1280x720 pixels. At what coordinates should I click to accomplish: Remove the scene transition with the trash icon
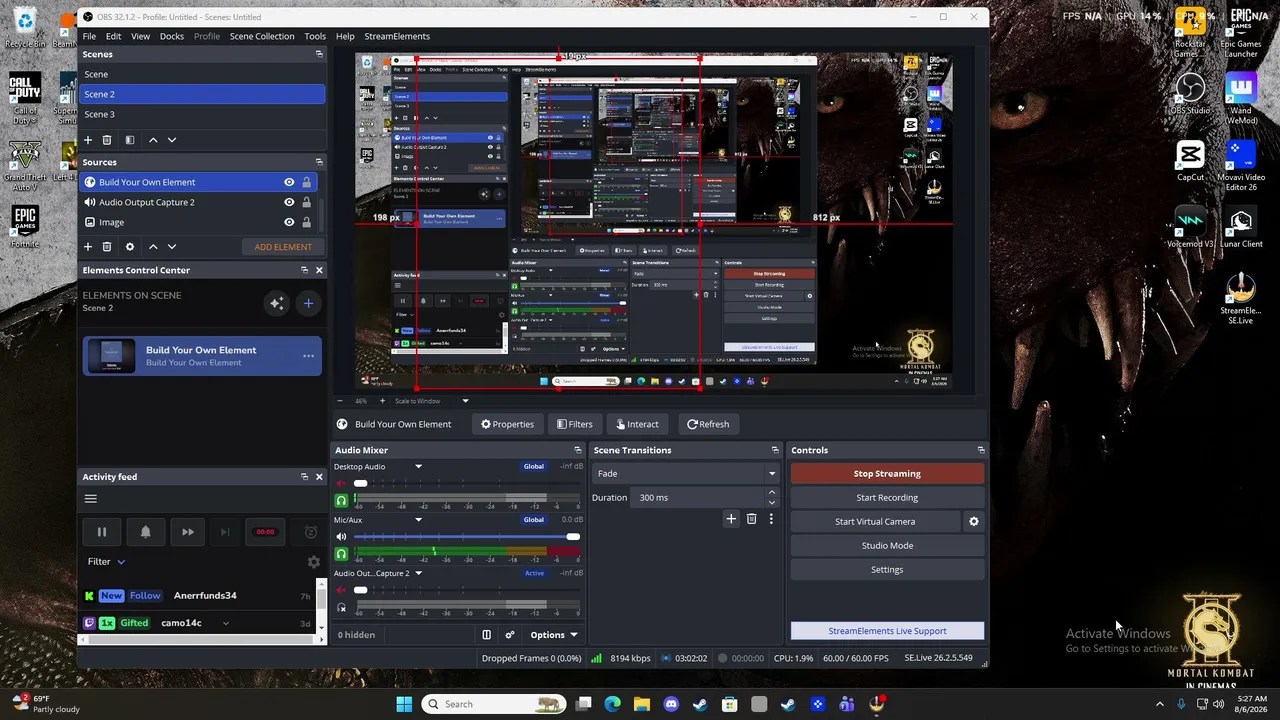point(752,519)
